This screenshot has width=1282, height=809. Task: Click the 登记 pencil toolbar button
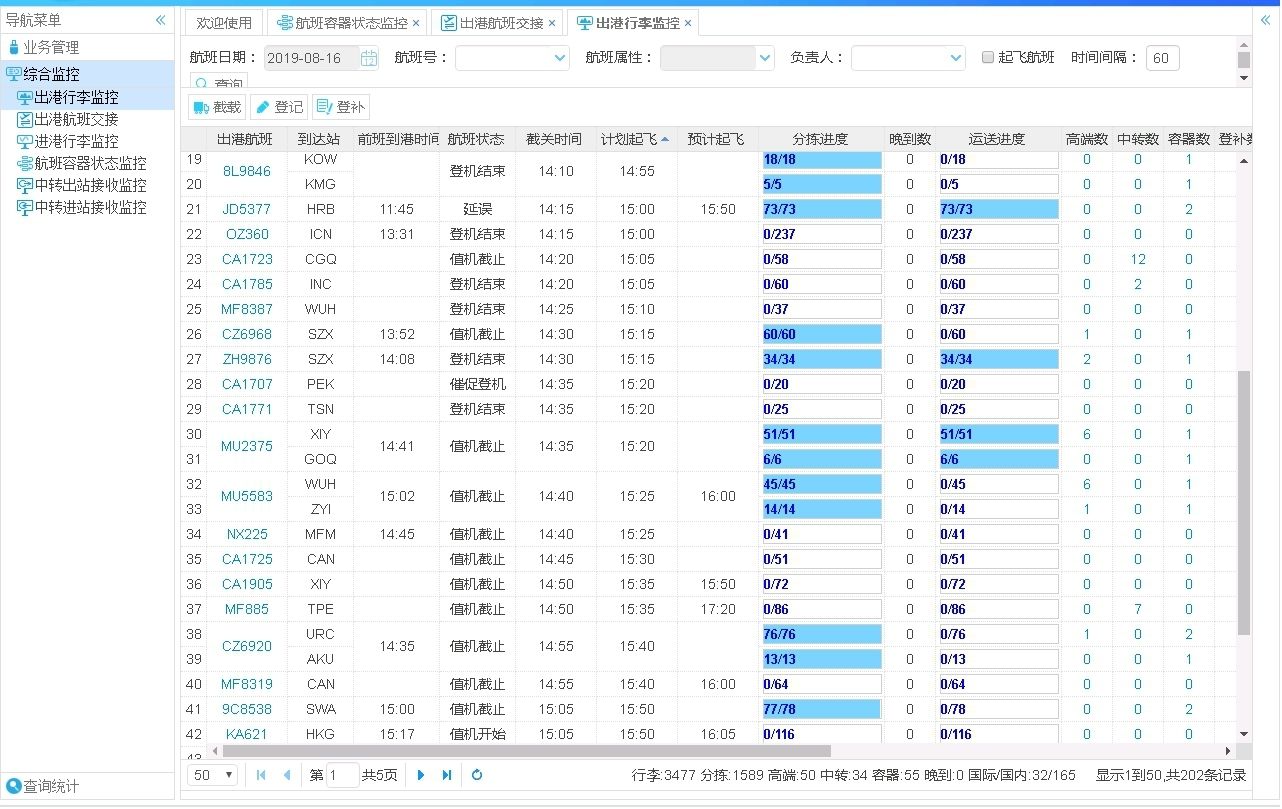278,107
